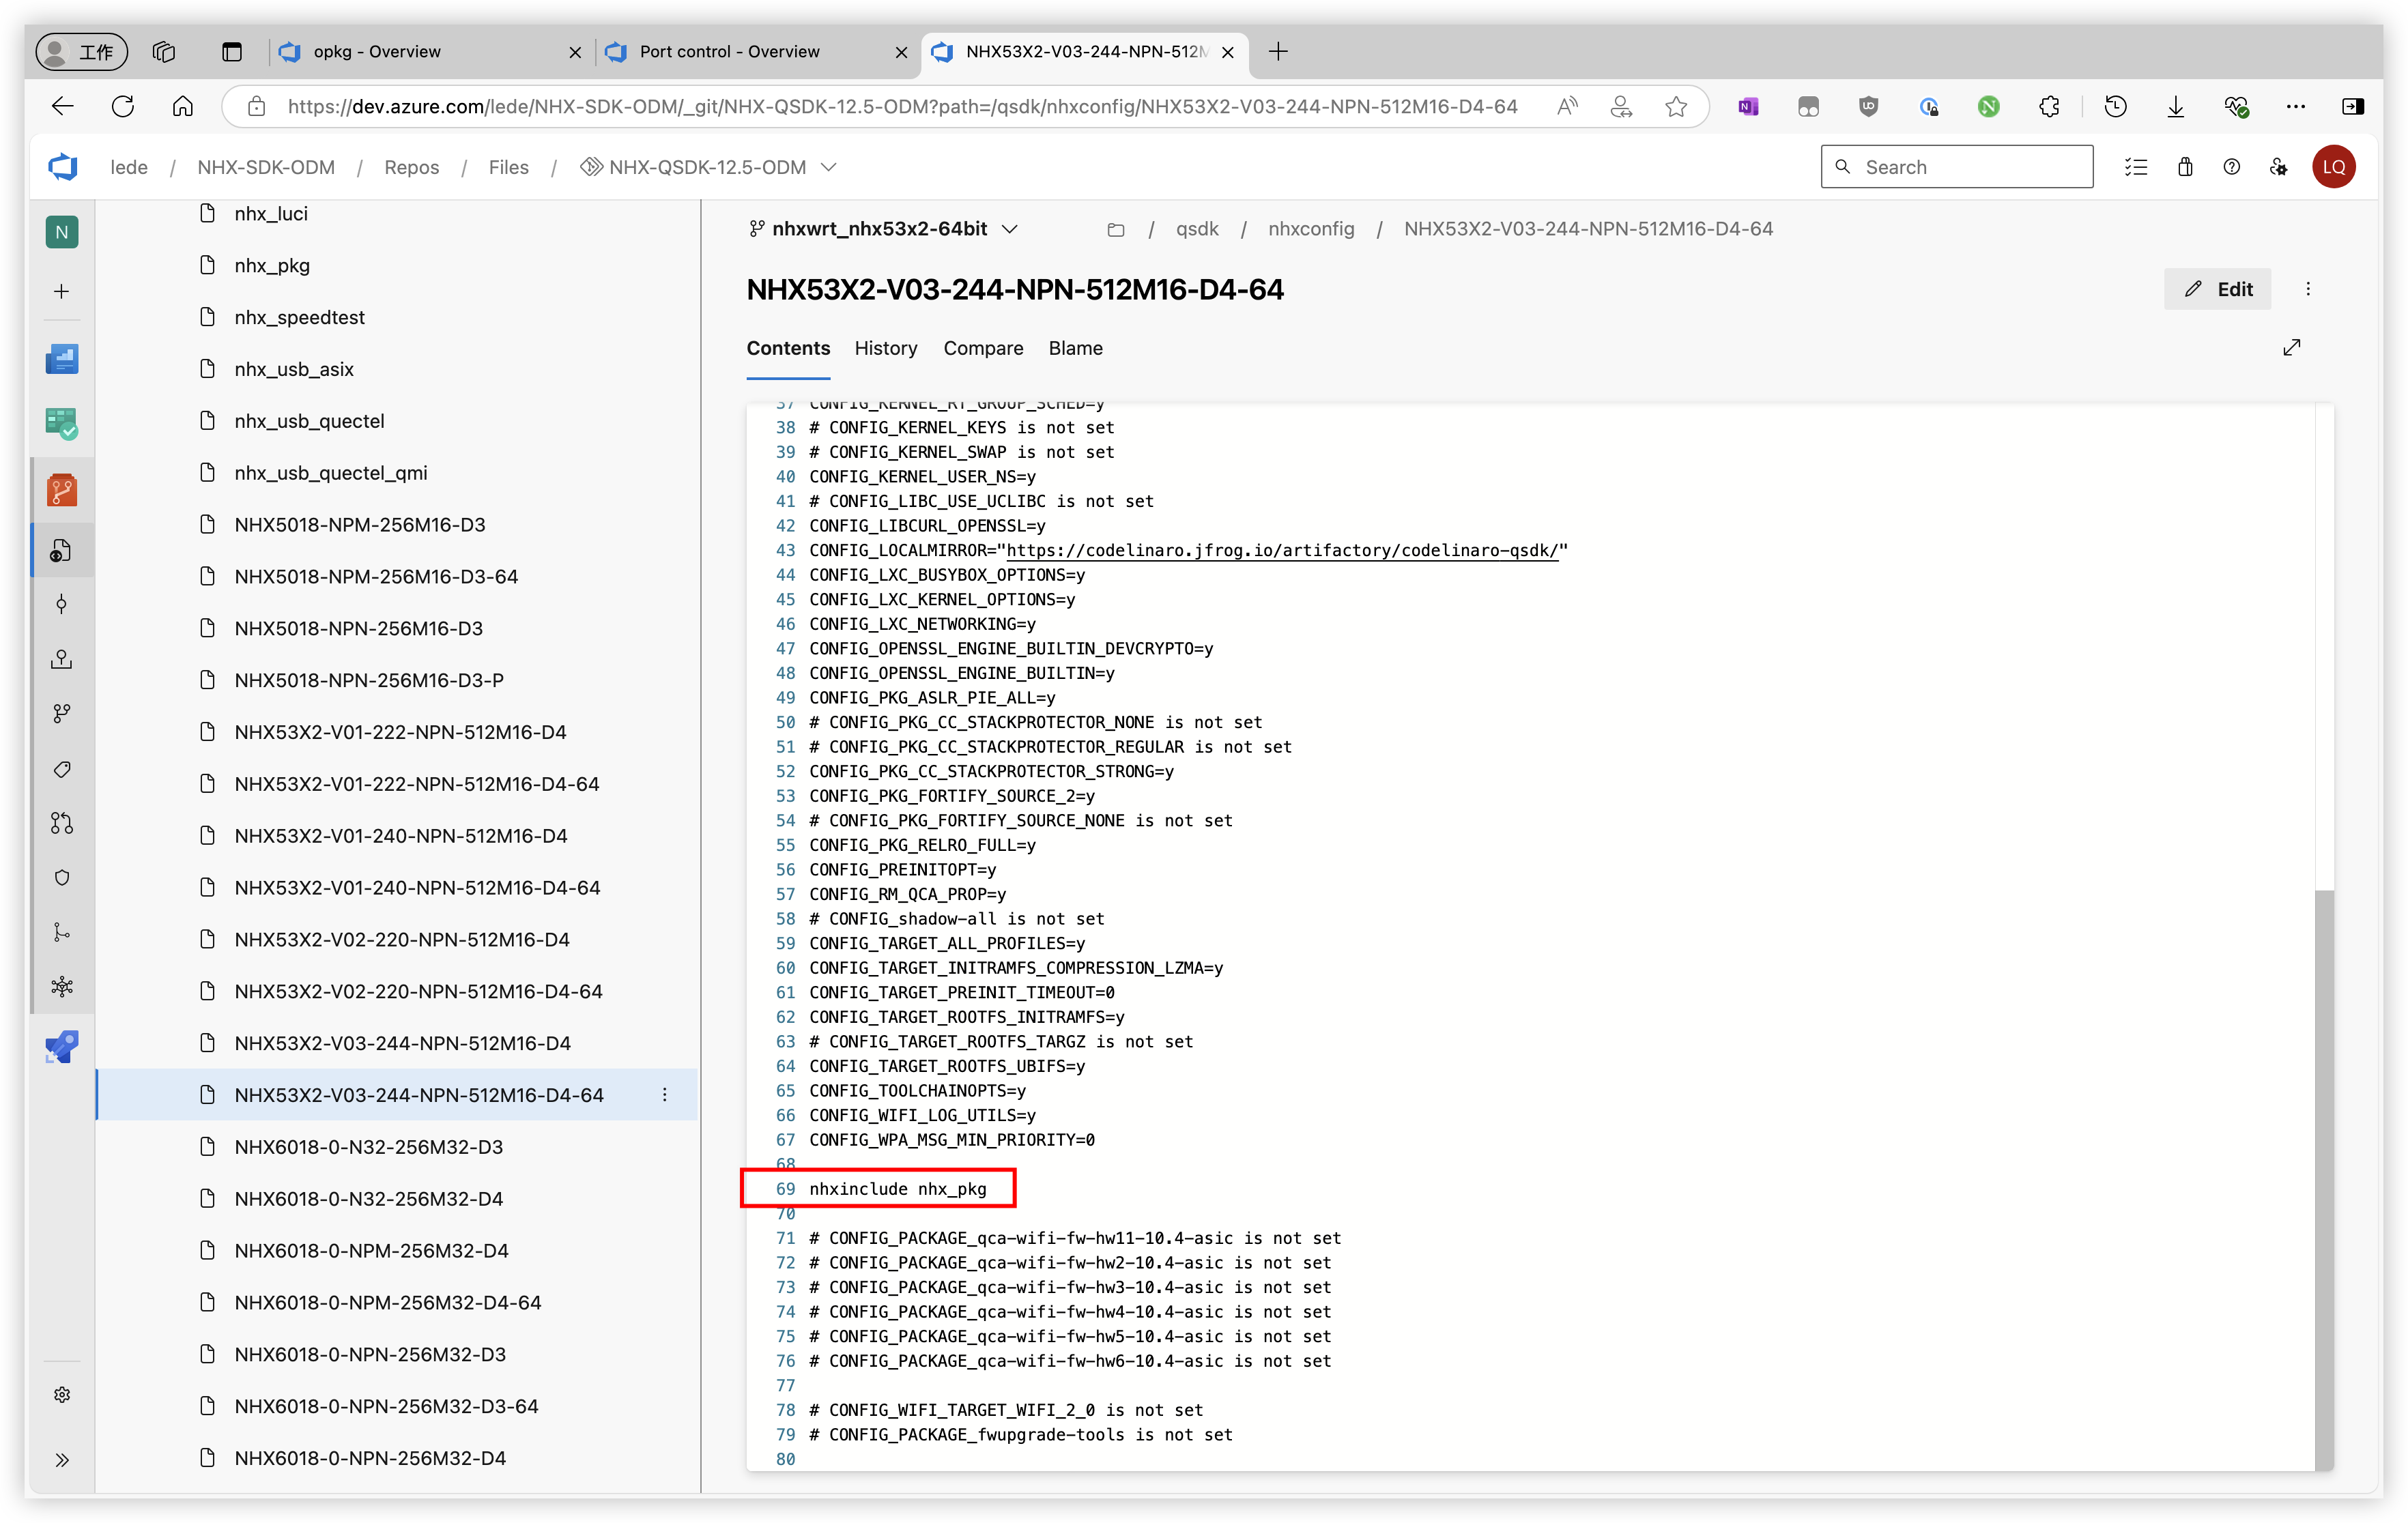Open the Repos hub icon in sidebar
The width and height of the screenshot is (2408, 1523).
coord(62,490)
